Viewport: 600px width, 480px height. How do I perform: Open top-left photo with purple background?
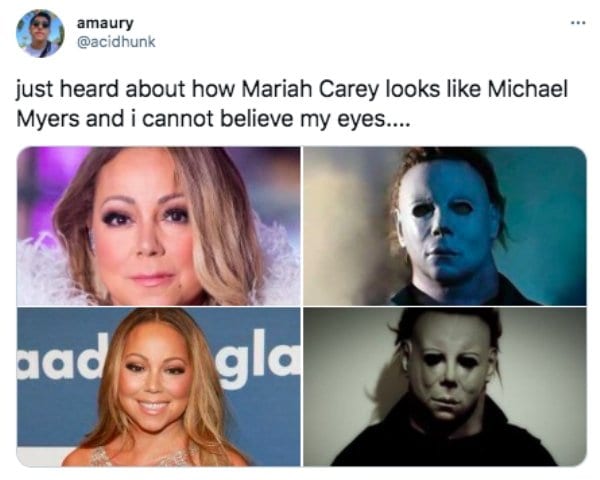pos(159,226)
